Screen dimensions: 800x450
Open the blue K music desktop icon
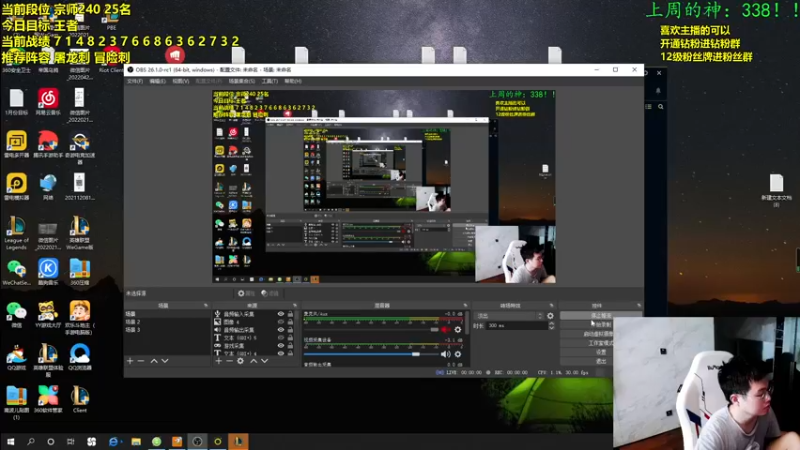pos(48,271)
